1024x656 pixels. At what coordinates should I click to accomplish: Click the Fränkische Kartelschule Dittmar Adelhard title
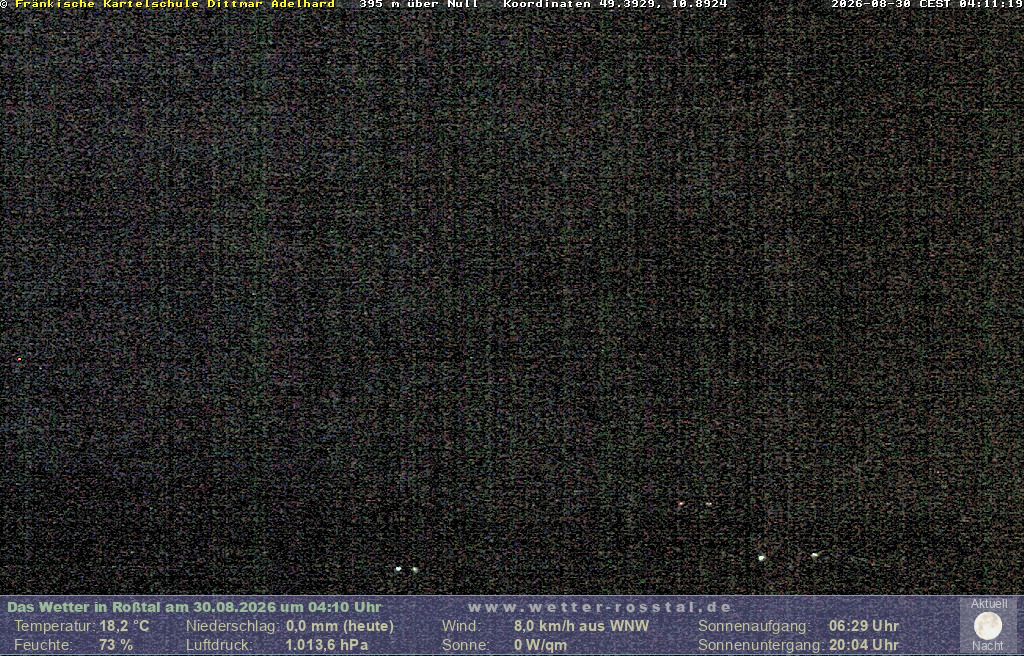pos(175,4)
